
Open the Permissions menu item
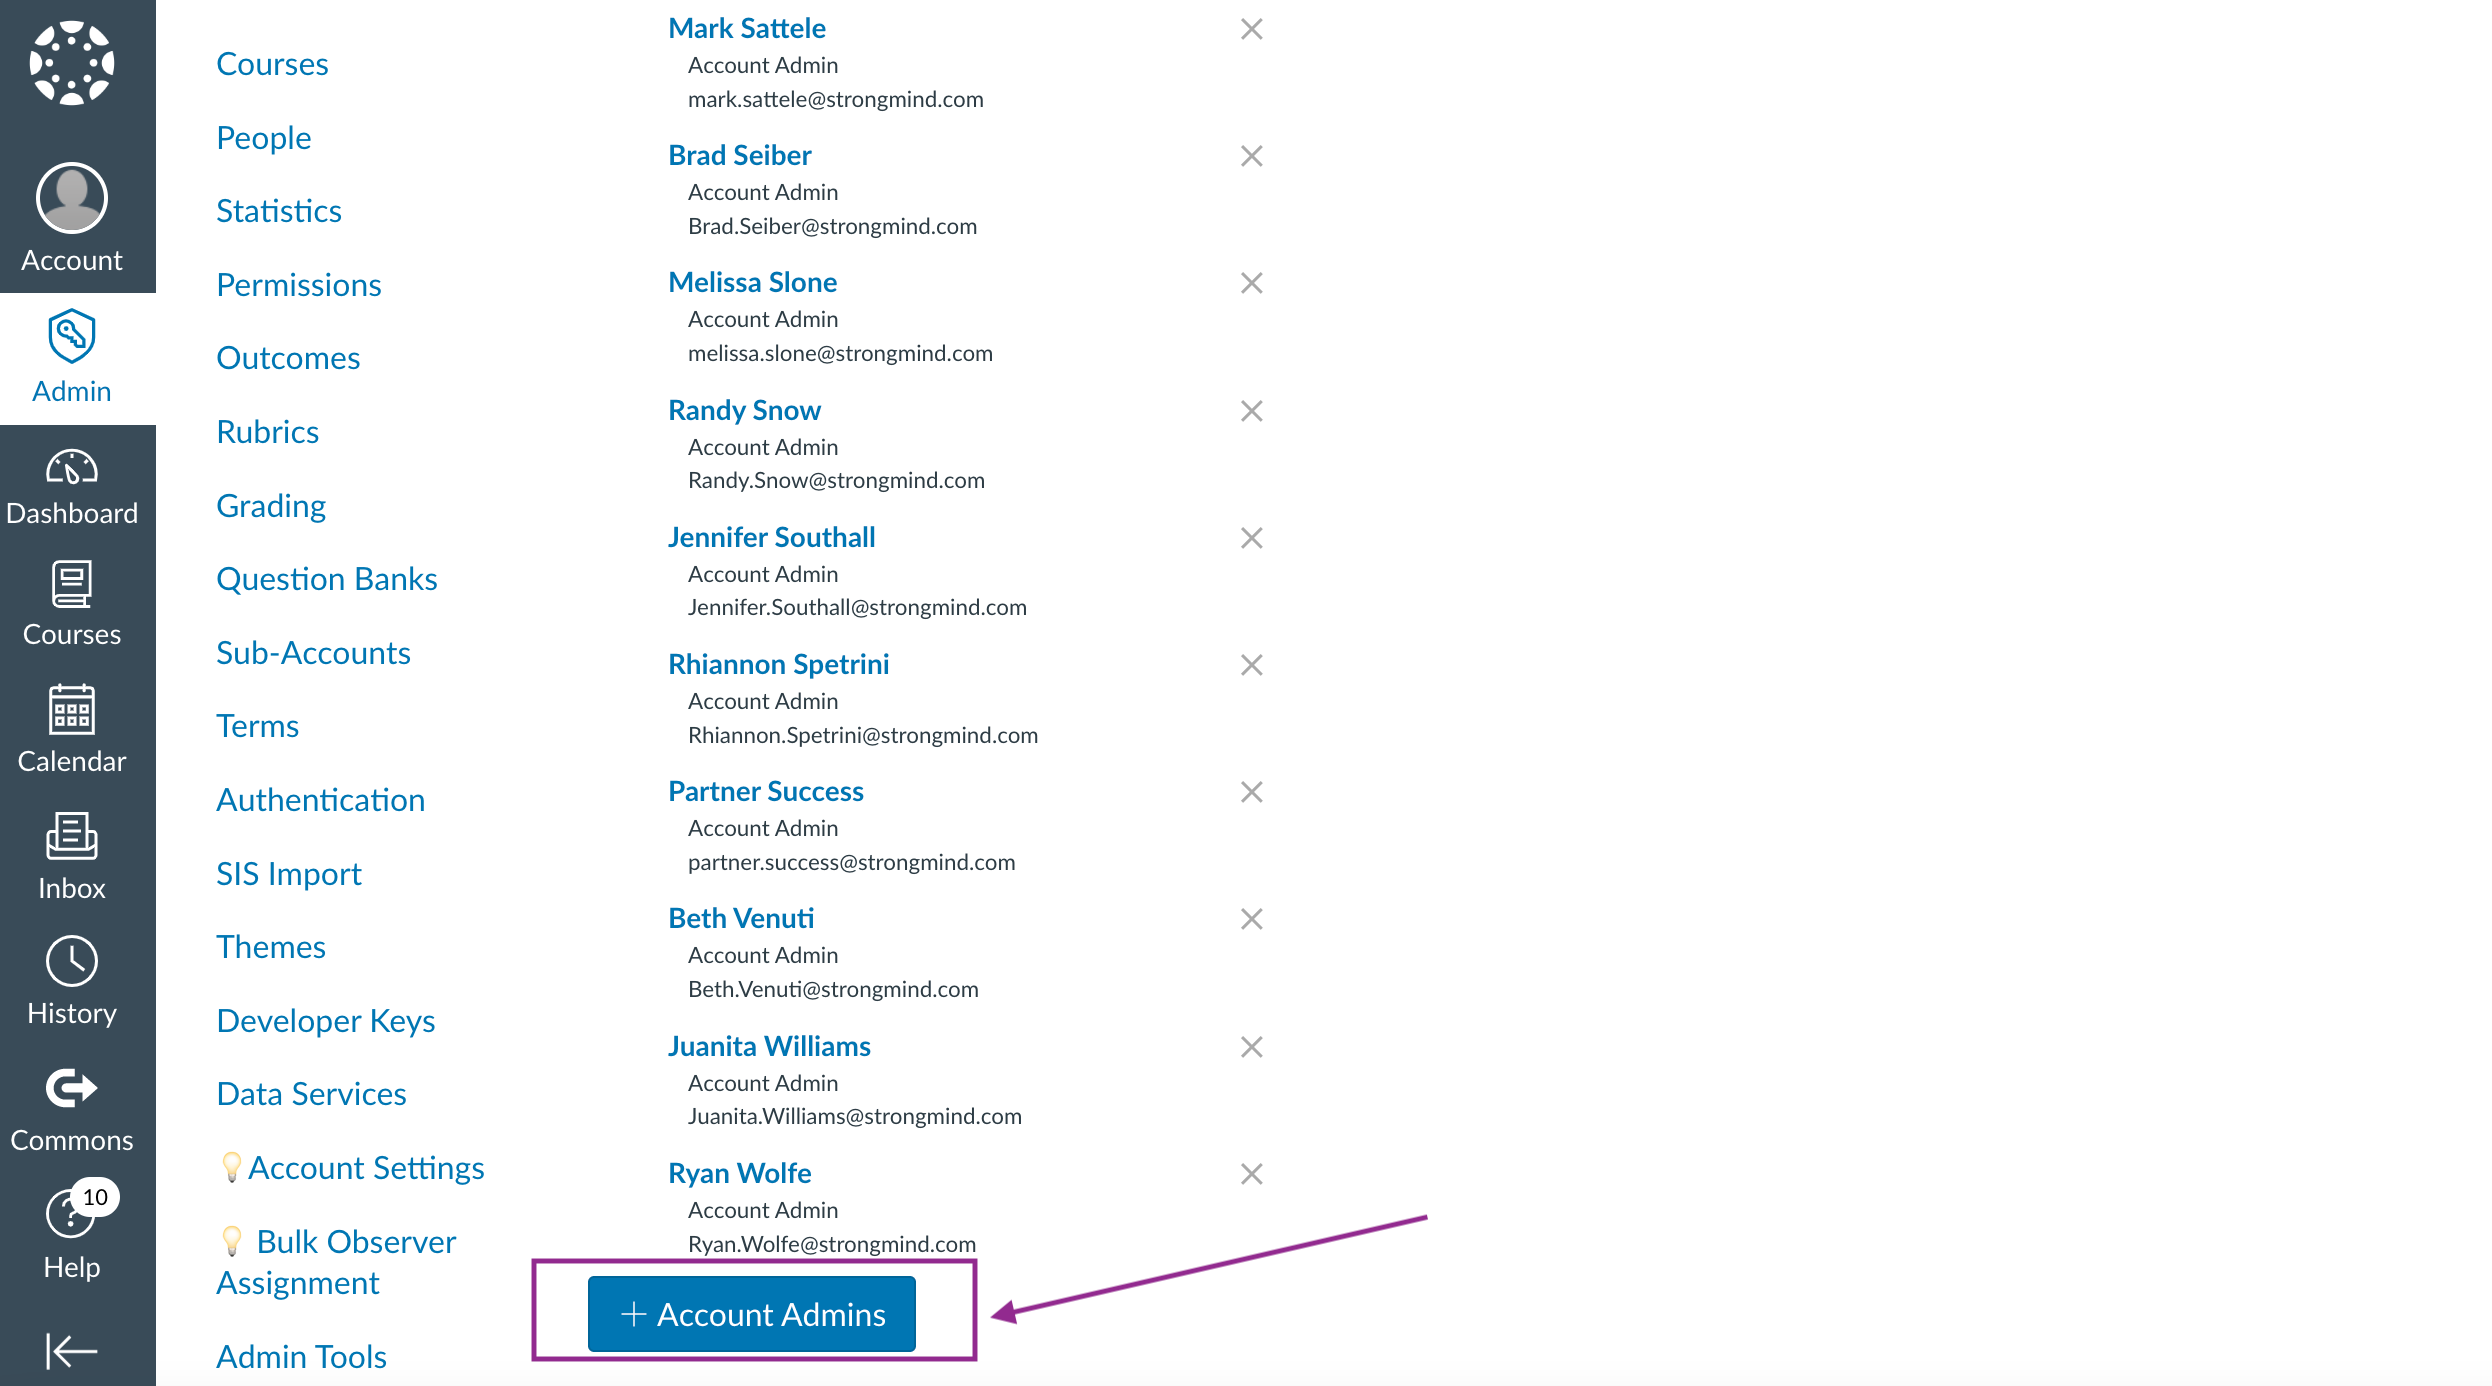coord(299,285)
